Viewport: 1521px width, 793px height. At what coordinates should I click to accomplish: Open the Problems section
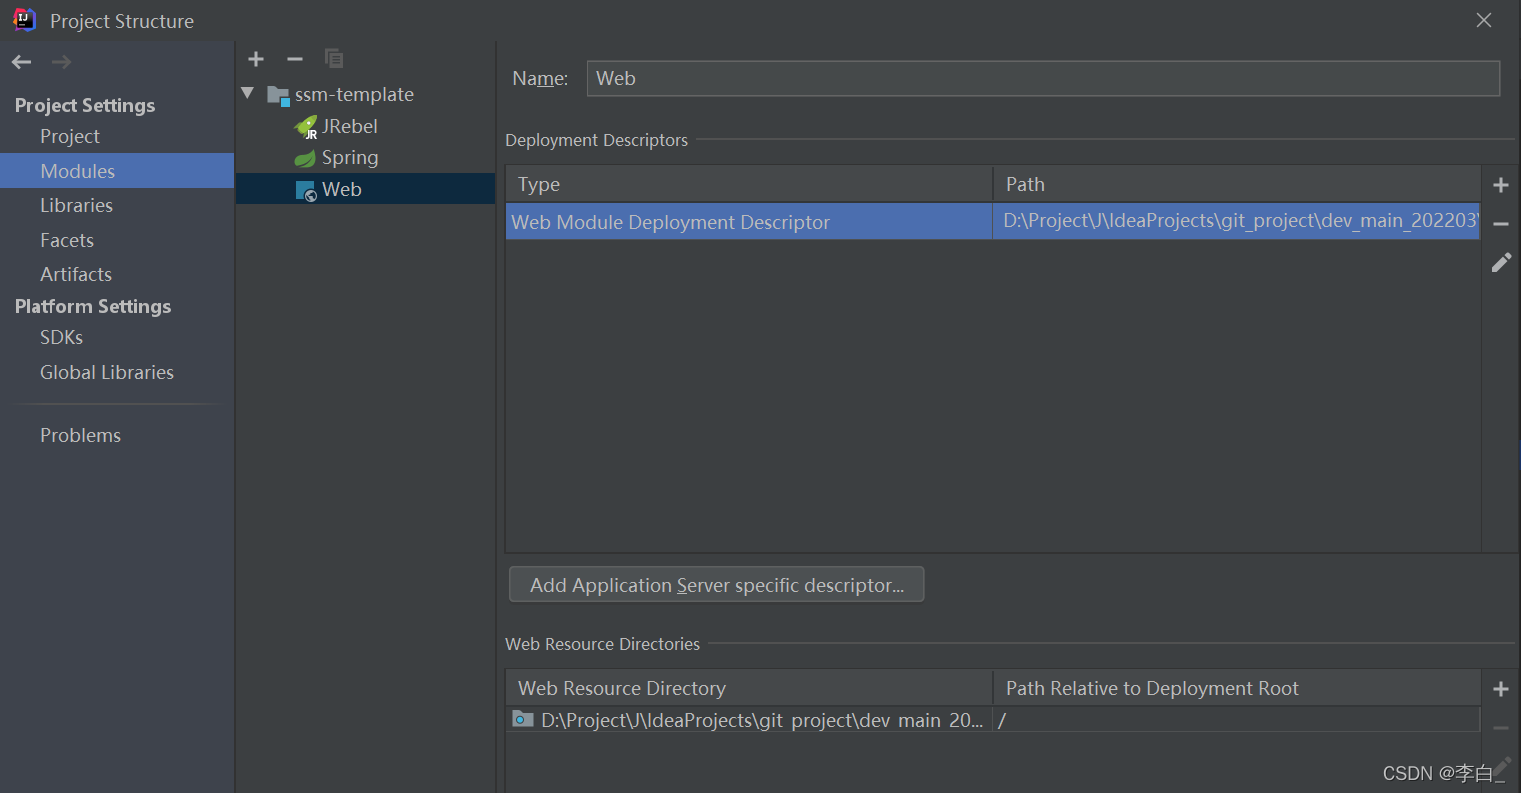[80, 435]
